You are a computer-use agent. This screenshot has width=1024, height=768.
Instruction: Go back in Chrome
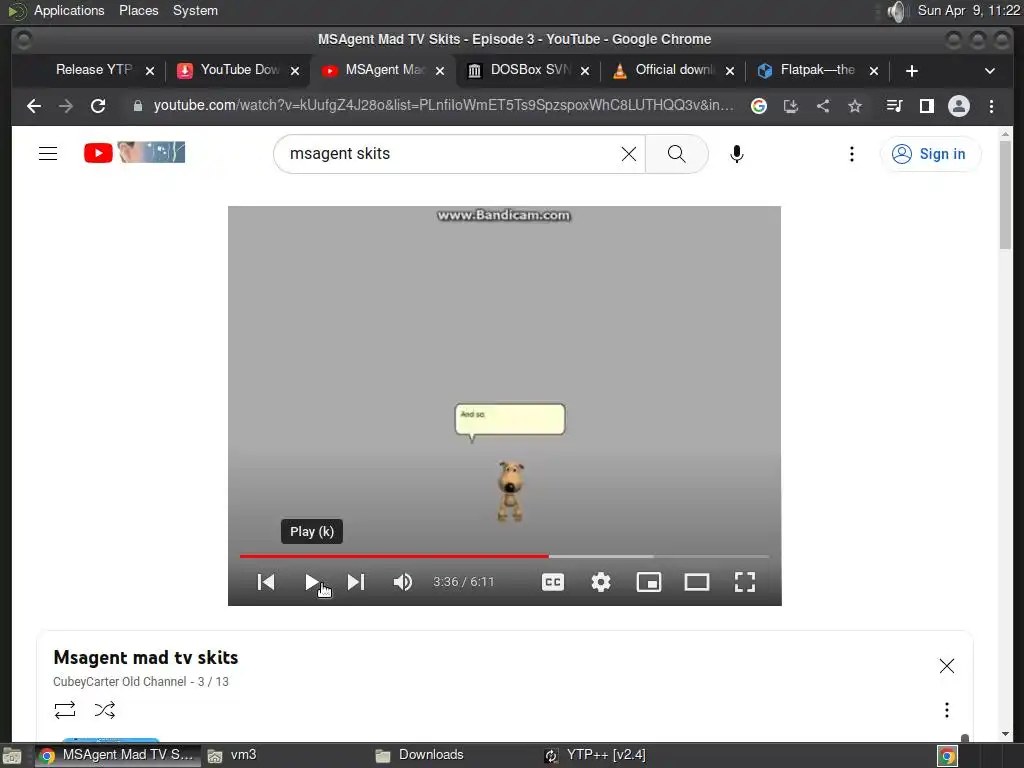point(34,106)
